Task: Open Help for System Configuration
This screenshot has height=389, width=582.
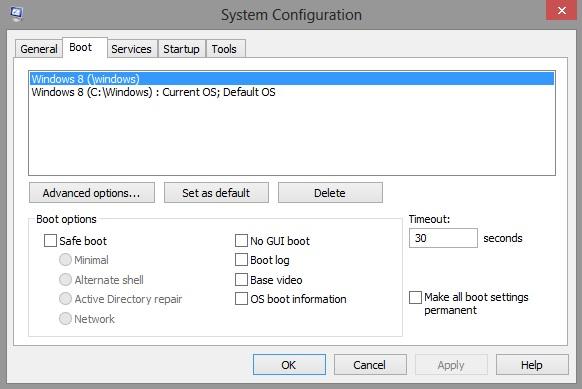Action: click(532, 365)
